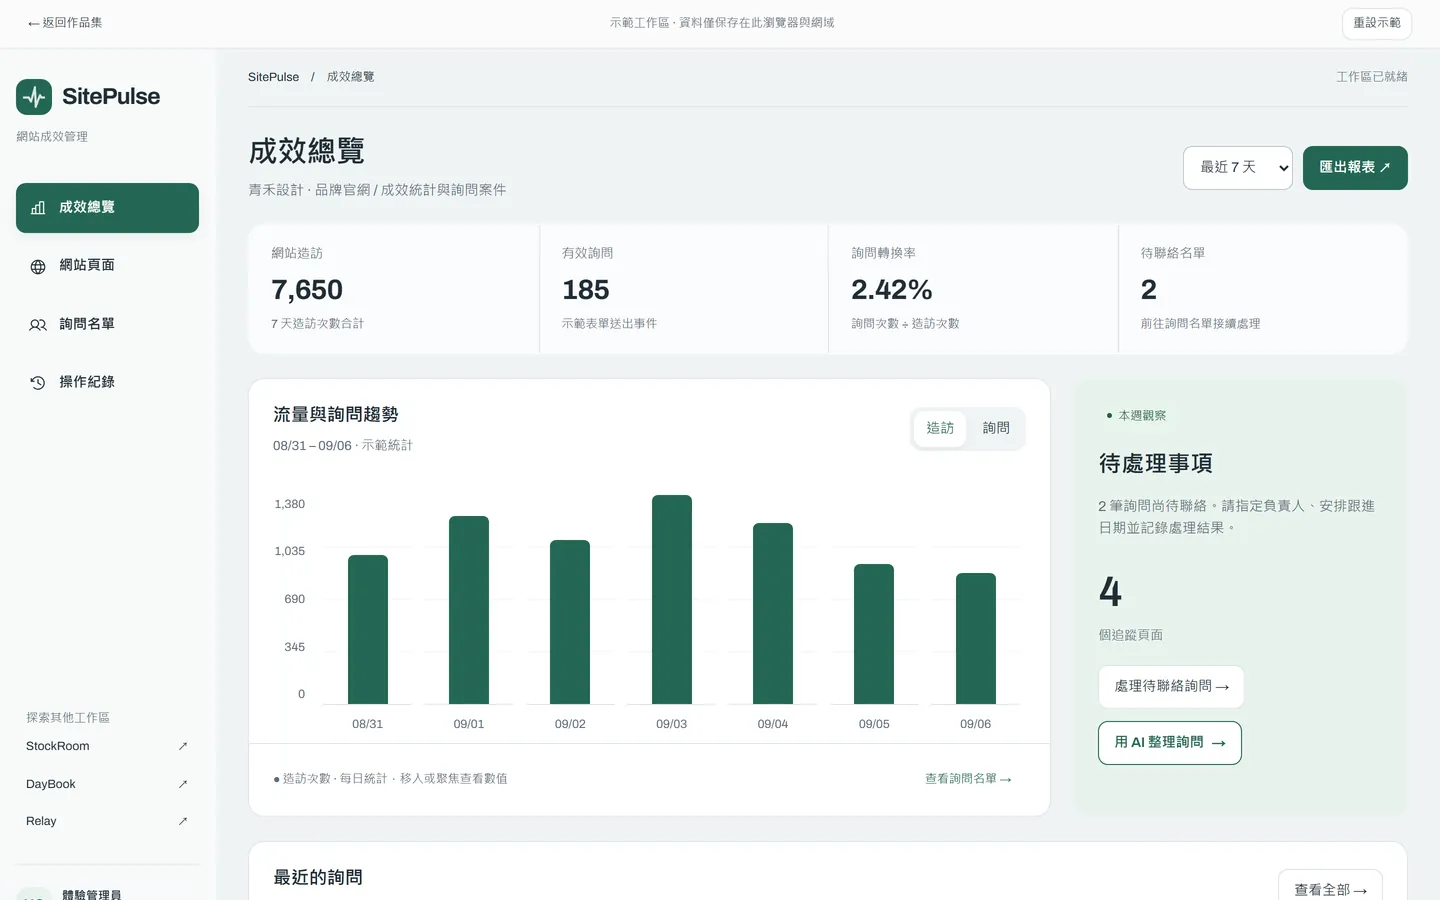1440x900 pixels.
Task: Open the 操作紀錄 sidebar item
Action: (107, 382)
